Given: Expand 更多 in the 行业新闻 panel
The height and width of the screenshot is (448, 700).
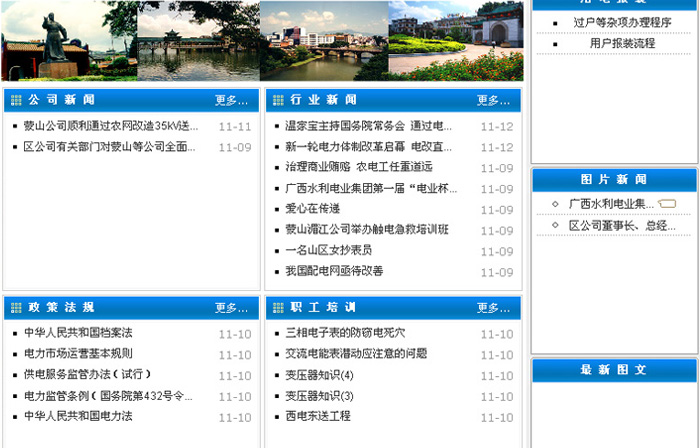Looking at the screenshot, I should click(x=493, y=100).
